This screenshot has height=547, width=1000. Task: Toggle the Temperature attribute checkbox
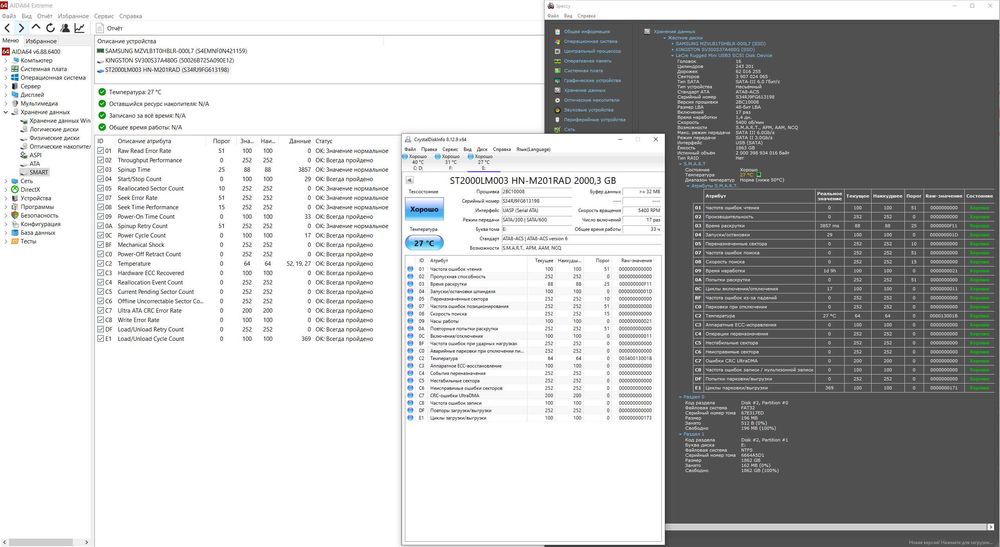click(x=100, y=263)
